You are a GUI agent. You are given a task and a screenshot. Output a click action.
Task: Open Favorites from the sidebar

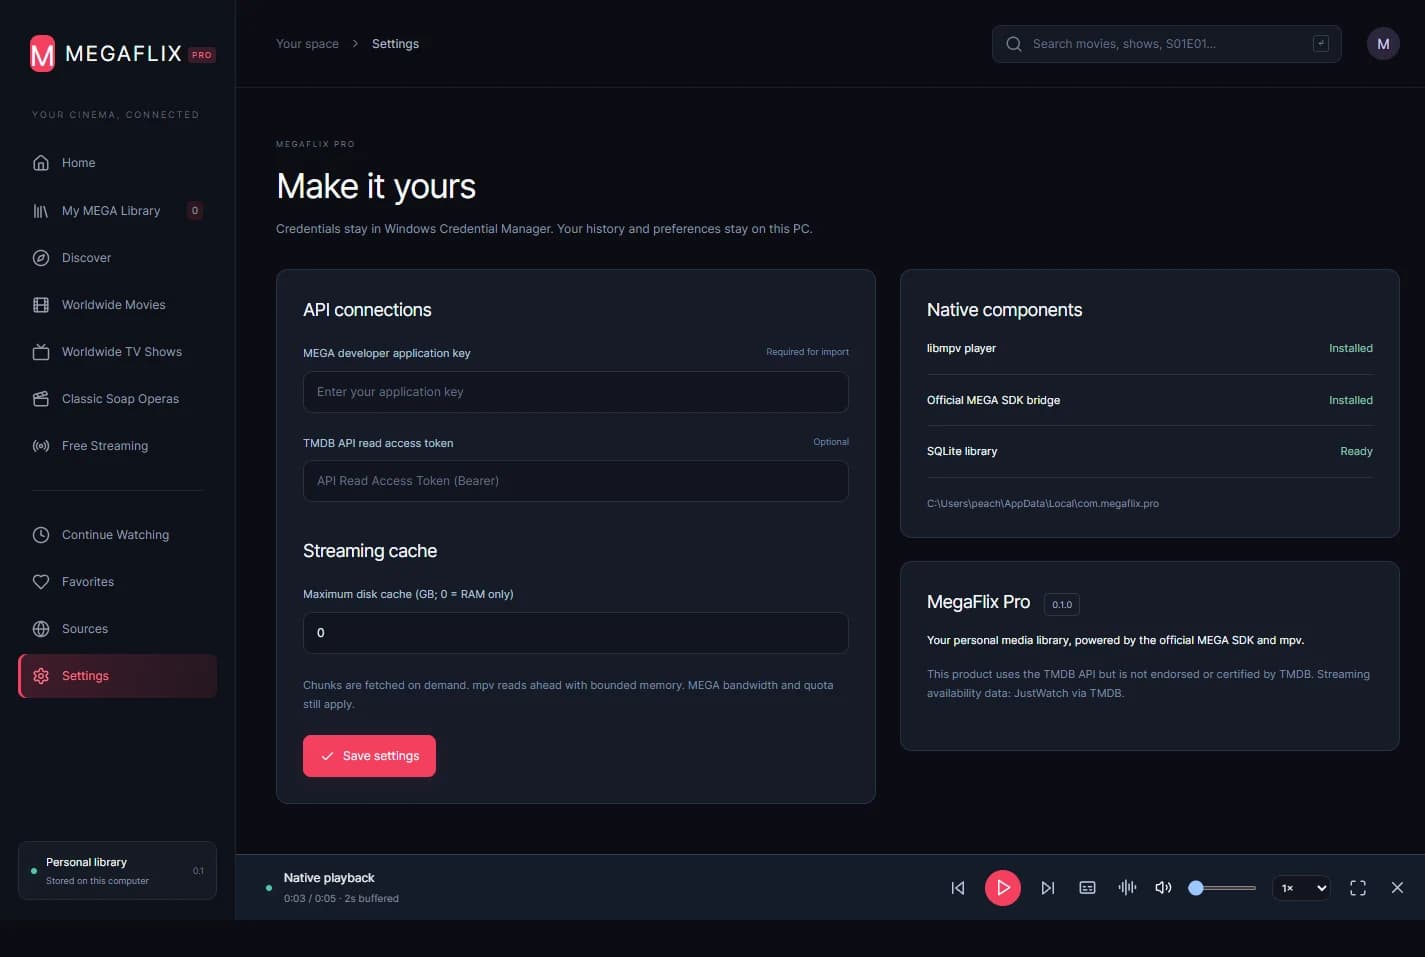[x=117, y=582]
